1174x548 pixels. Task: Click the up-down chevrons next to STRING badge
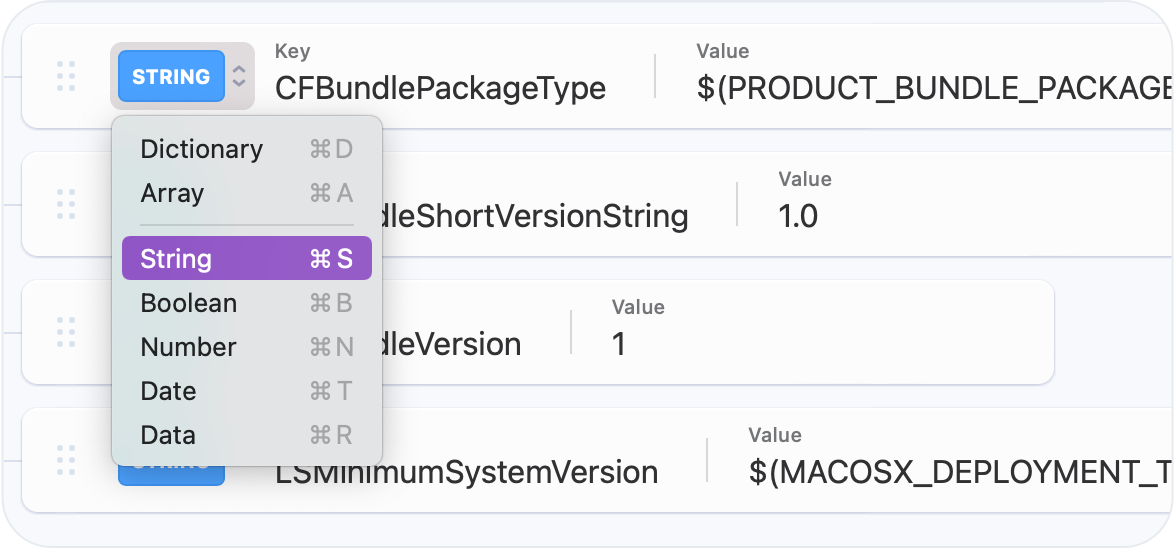tap(239, 77)
